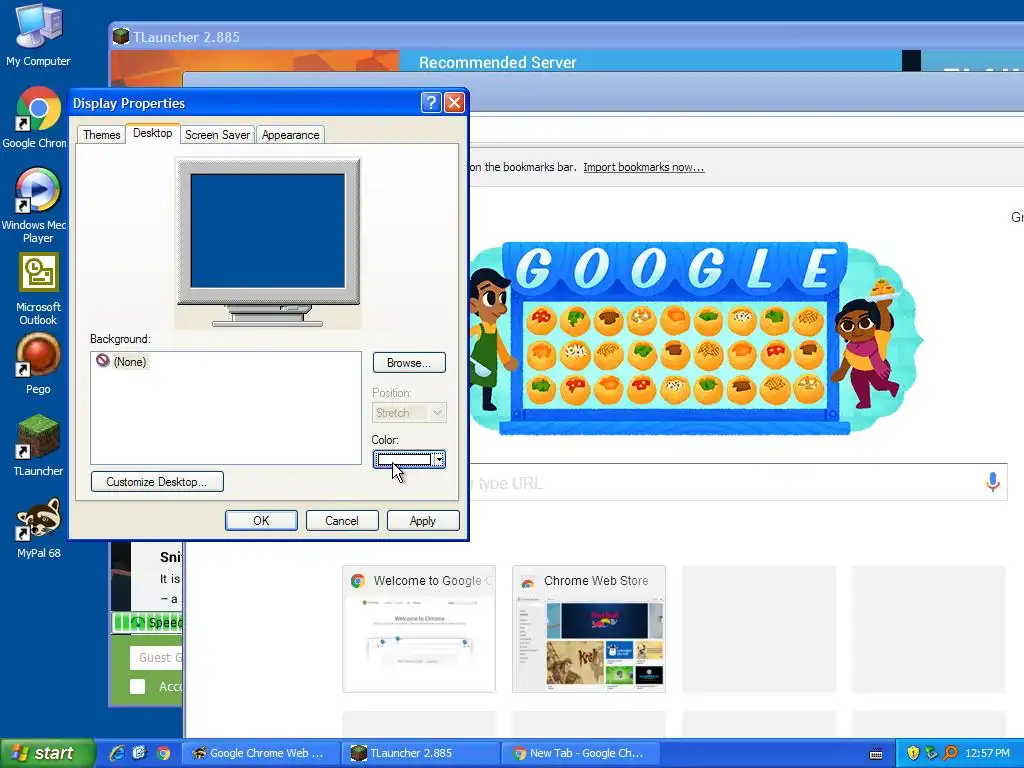Open Microsoft Outlook desktop icon
Screen dimensions: 1024x768
tap(38, 289)
